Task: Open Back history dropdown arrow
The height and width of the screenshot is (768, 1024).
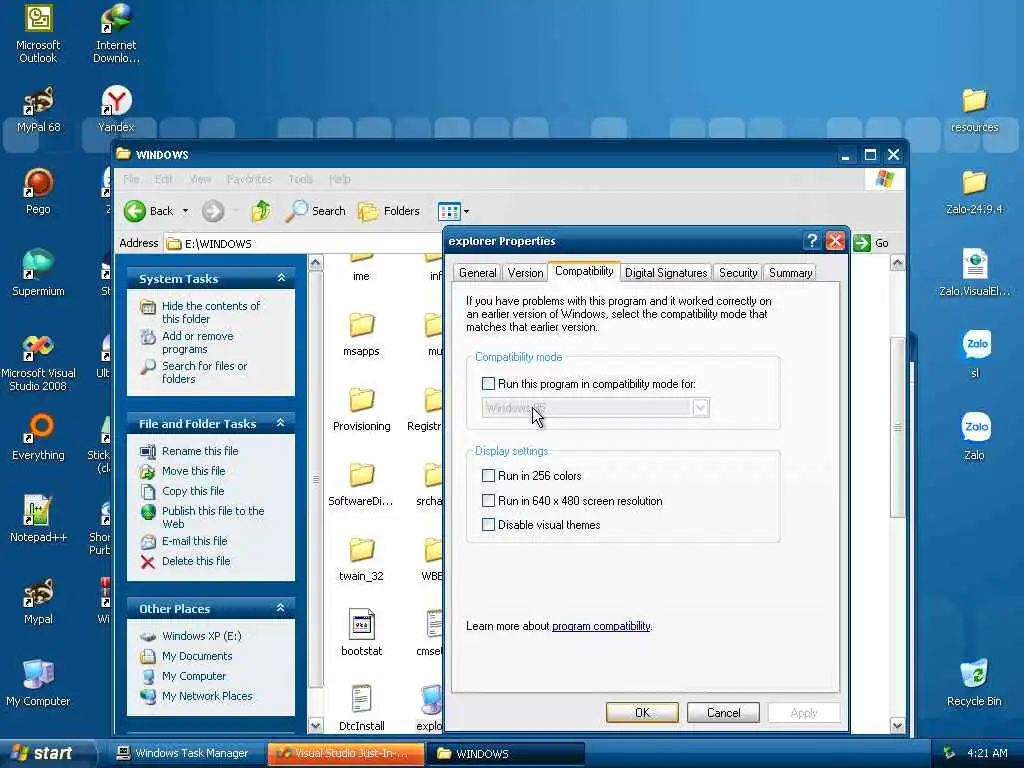Action: (185, 211)
